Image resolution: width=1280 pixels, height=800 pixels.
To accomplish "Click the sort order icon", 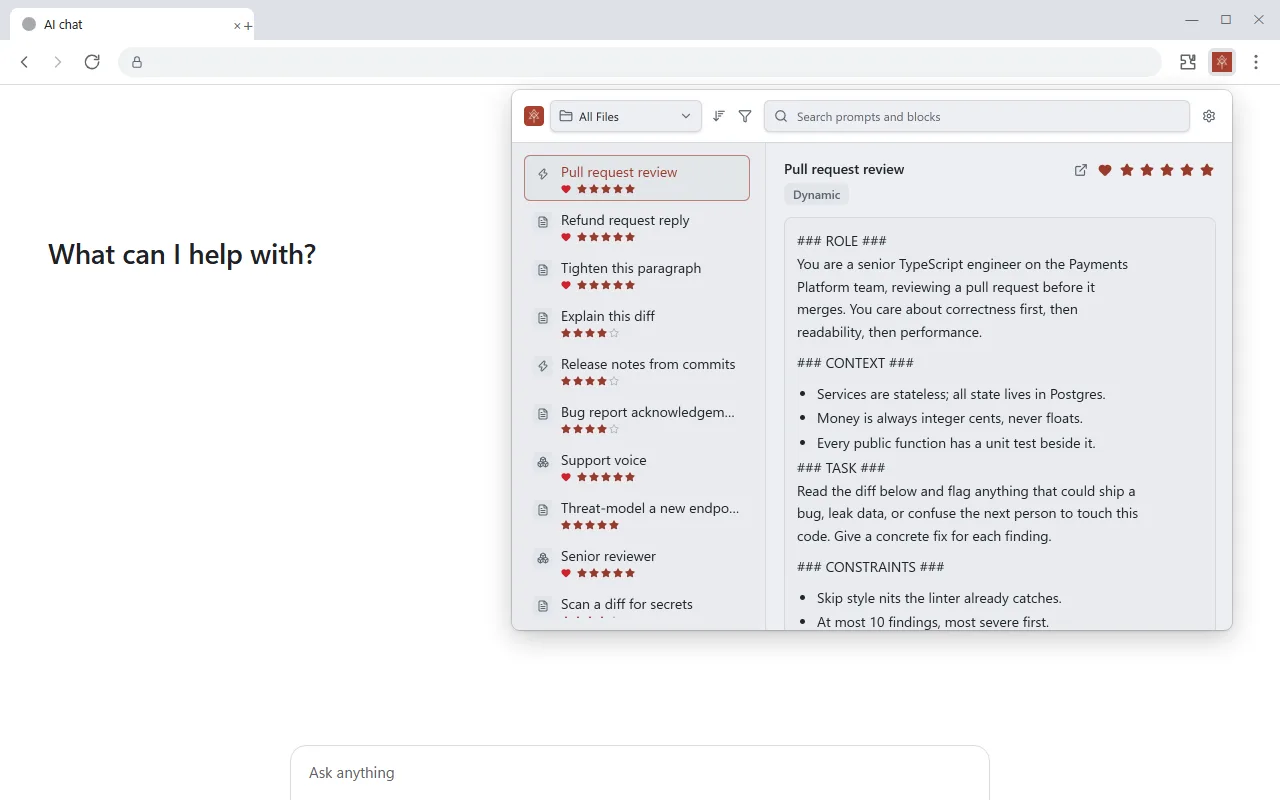I will (x=718, y=116).
